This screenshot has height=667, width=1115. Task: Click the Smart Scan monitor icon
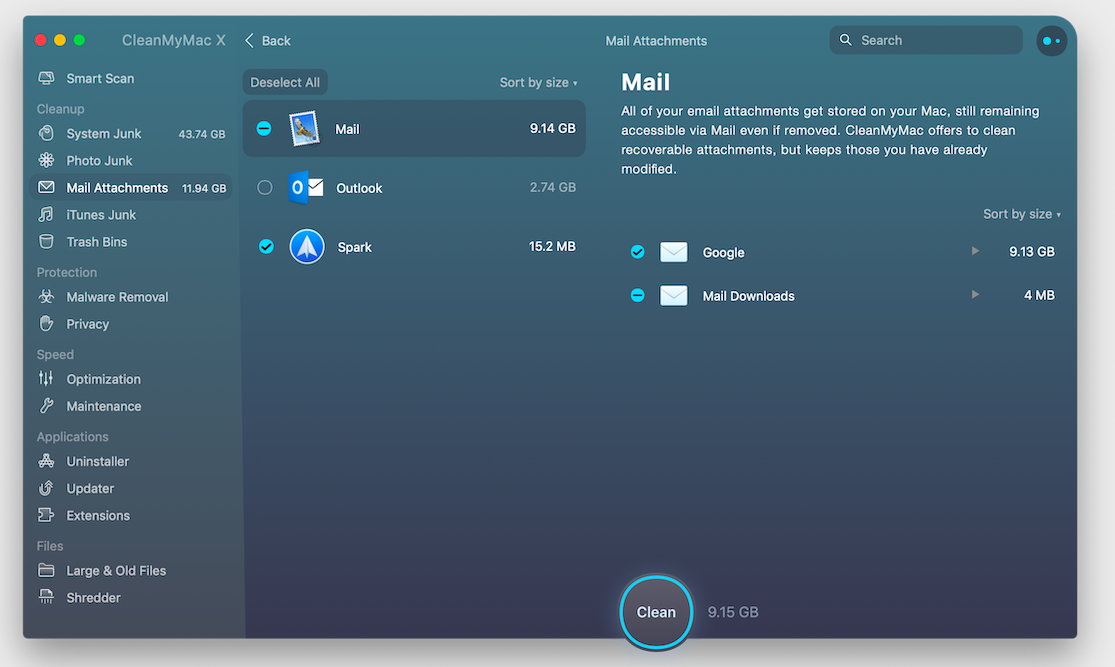(46, 78)
